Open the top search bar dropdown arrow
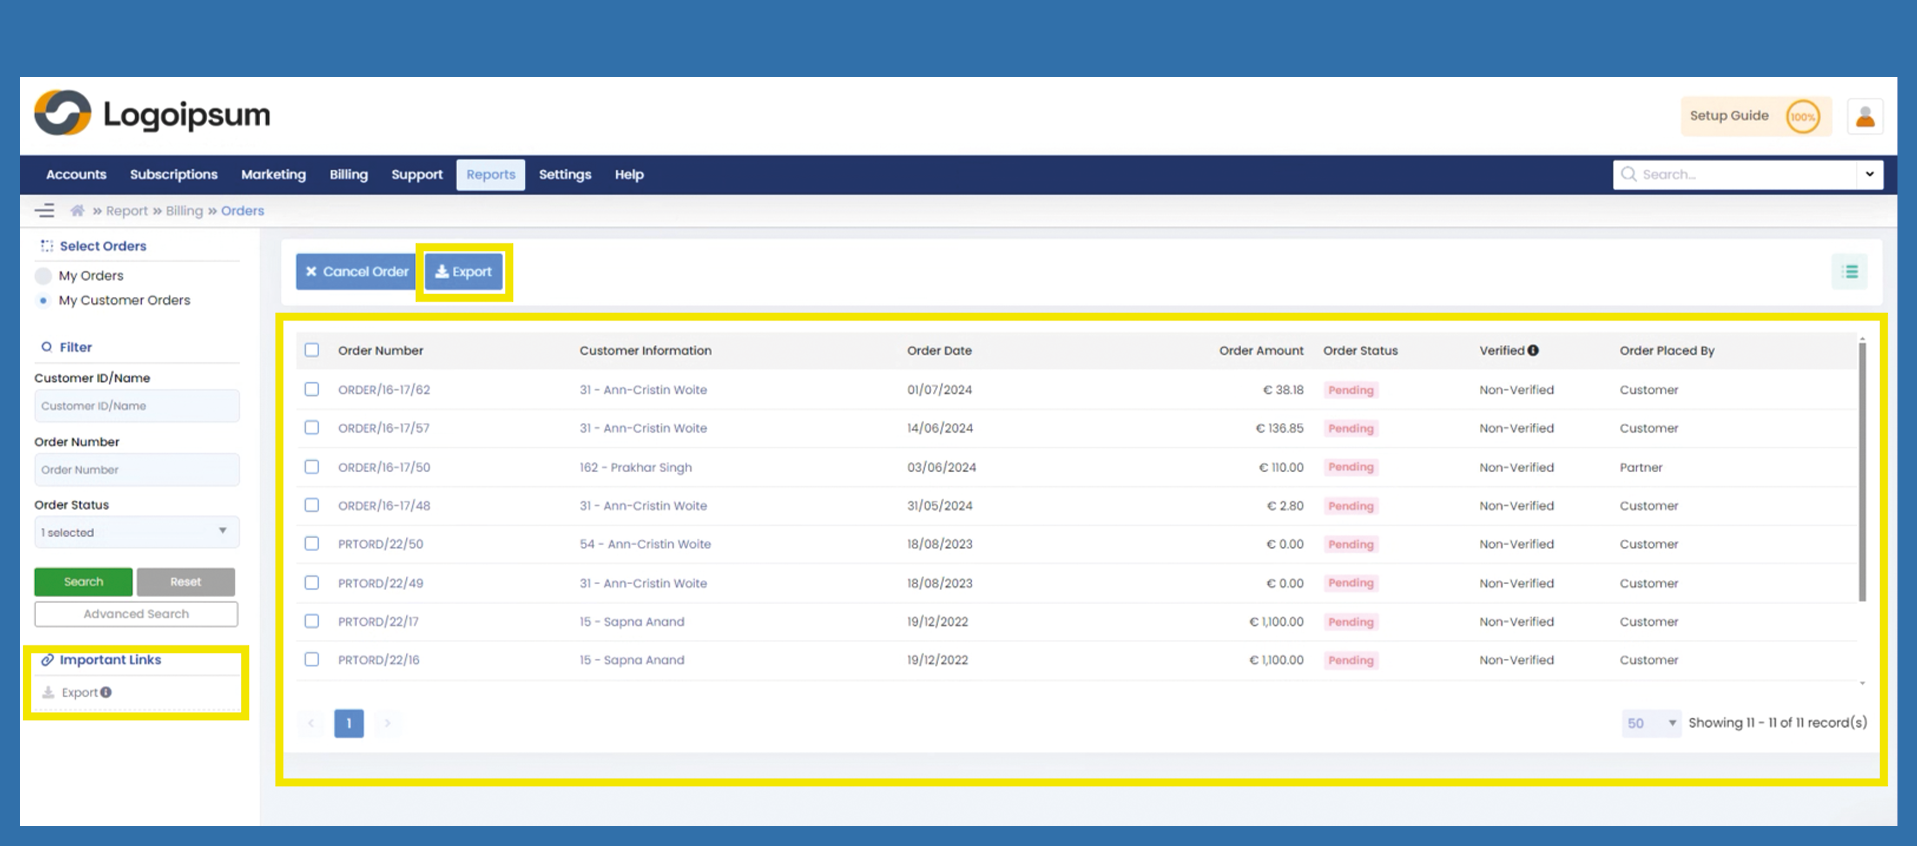Screen dimensions: 1917x846 click(1869, 175)
